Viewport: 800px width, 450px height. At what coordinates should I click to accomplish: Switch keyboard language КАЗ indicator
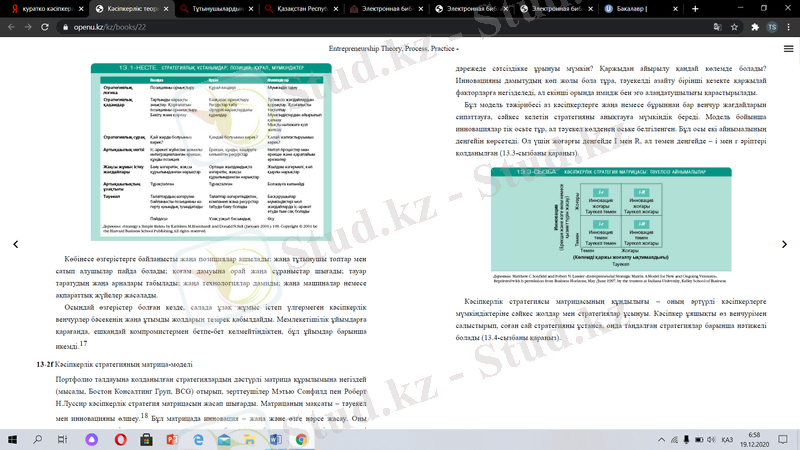tap(727, 439)
